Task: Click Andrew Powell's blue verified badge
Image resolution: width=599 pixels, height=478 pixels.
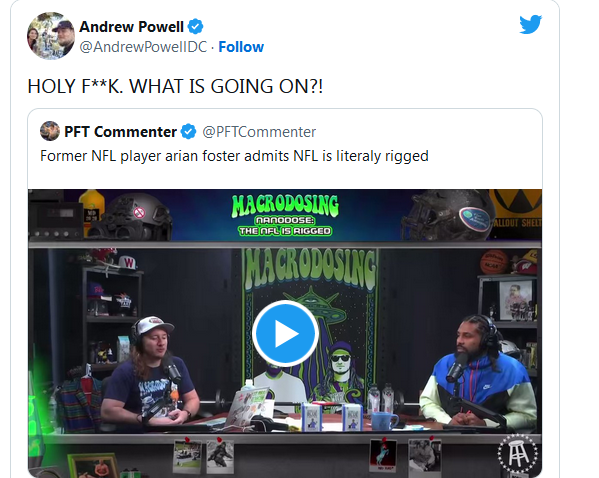Action: pos(196,27)
